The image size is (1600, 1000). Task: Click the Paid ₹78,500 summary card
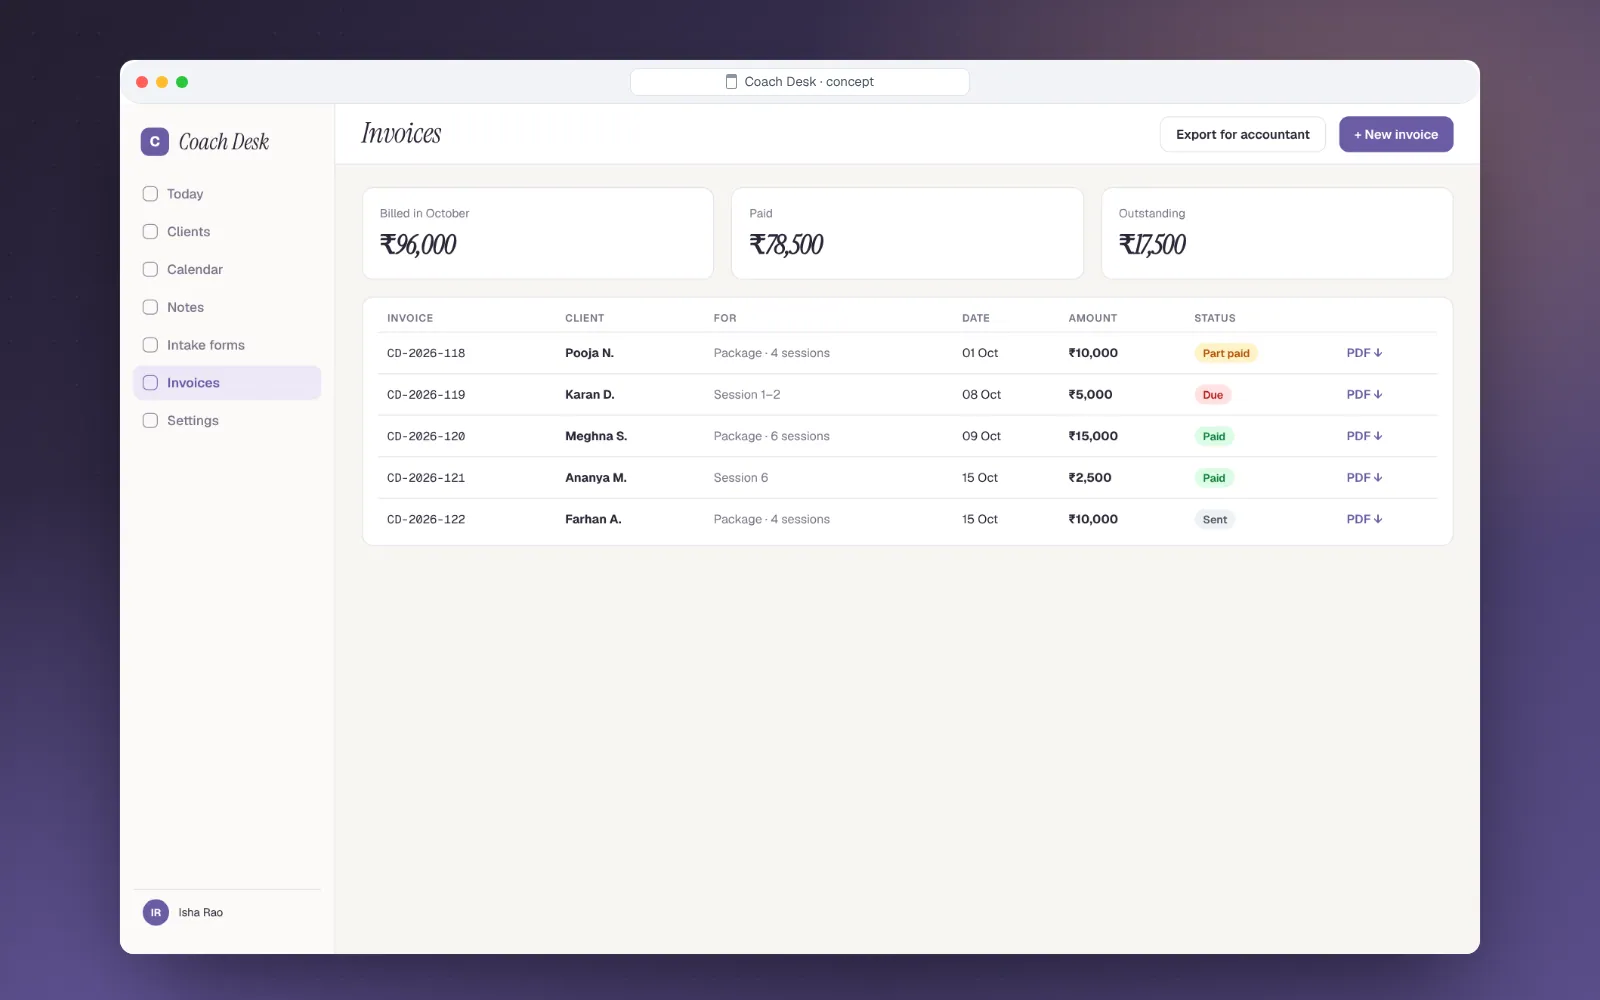907,233
